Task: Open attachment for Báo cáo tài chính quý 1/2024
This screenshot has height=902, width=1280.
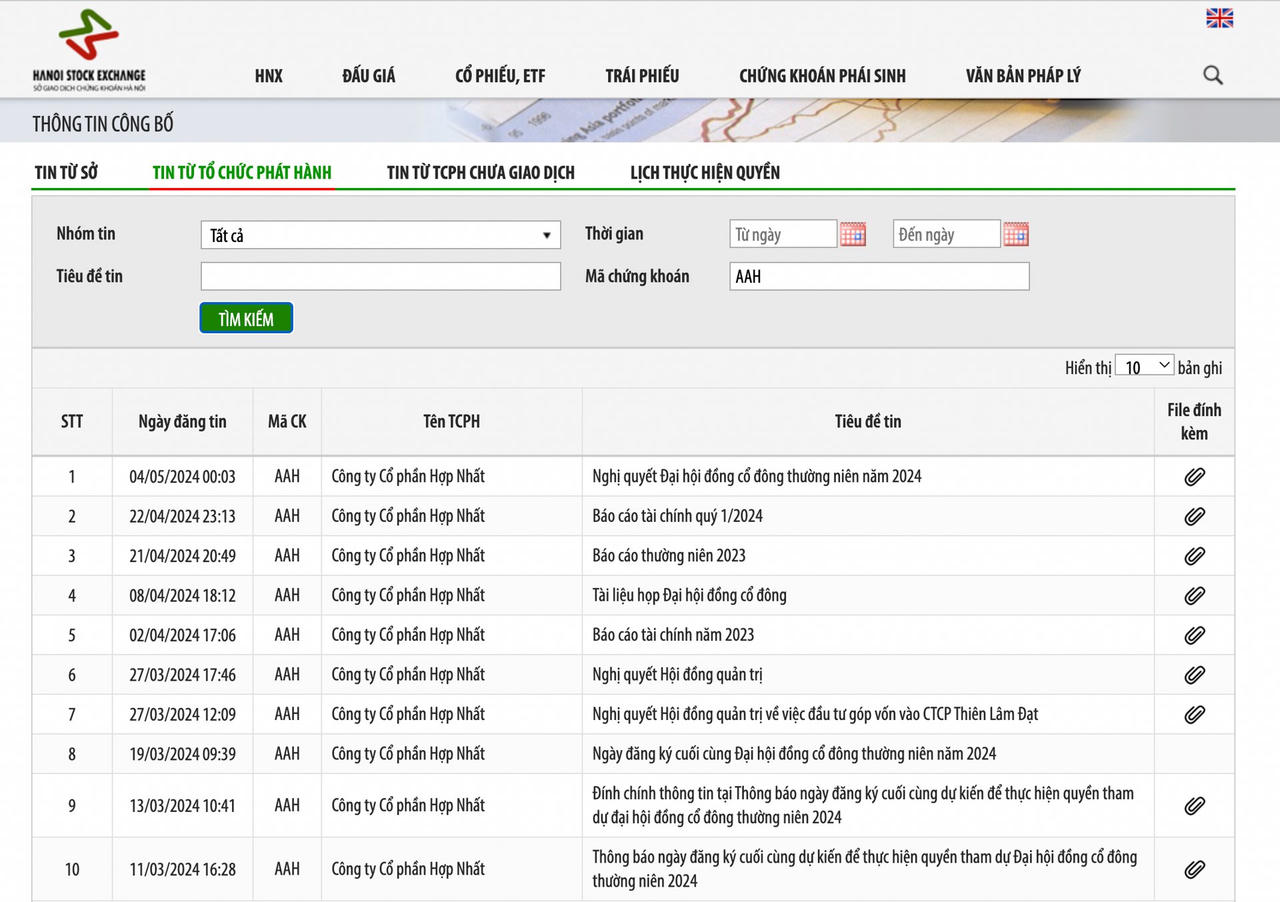Action: point(1194,517)
